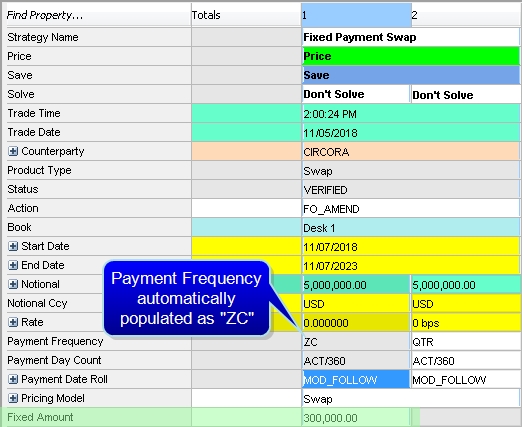The height and width of the screenshot is (427, 522).
Task: Expand the Rate property row
Action: point(13,322)
